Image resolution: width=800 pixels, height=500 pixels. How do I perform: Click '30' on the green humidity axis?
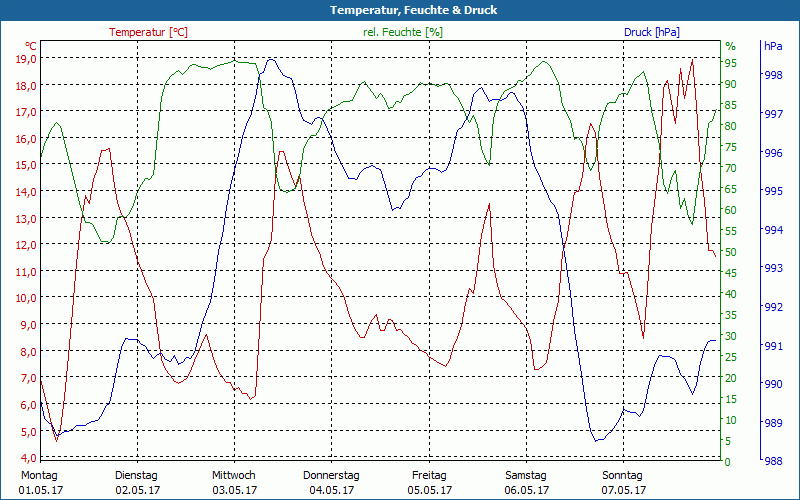[x=731, y=336]
